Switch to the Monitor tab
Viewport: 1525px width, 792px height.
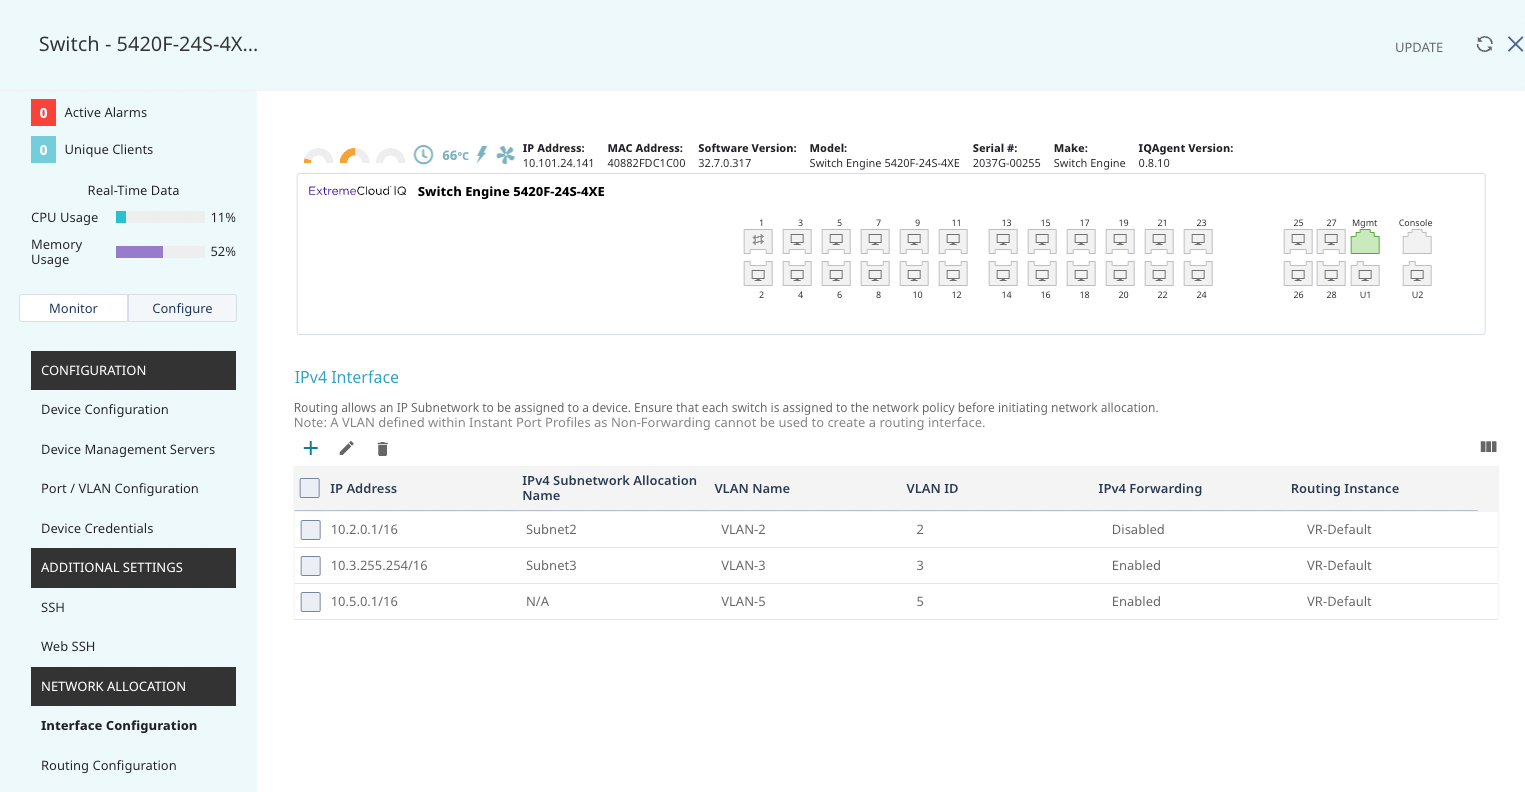click(73, 308)
